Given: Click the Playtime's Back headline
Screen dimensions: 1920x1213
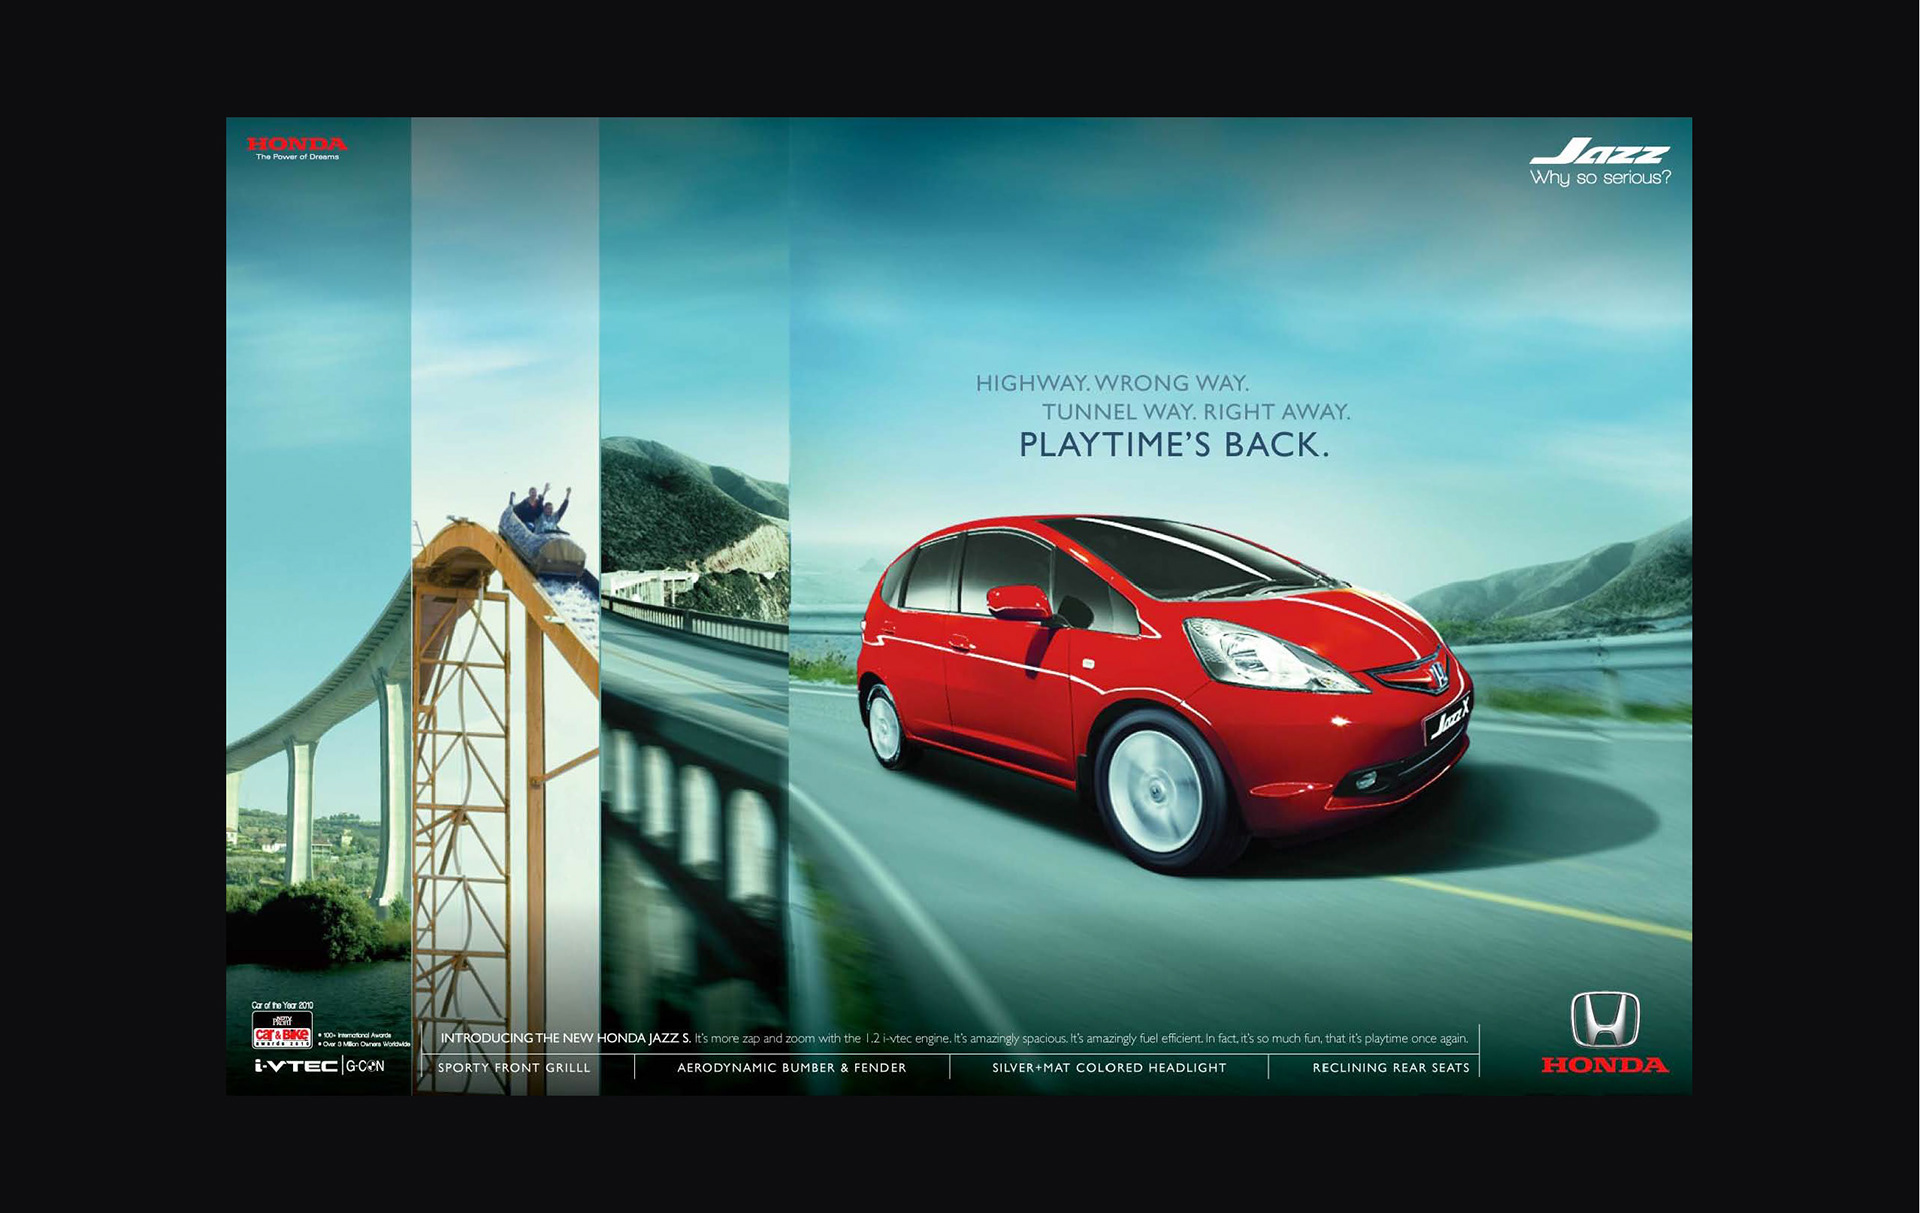Looking at the screenshot, I should coord(1173,445).
